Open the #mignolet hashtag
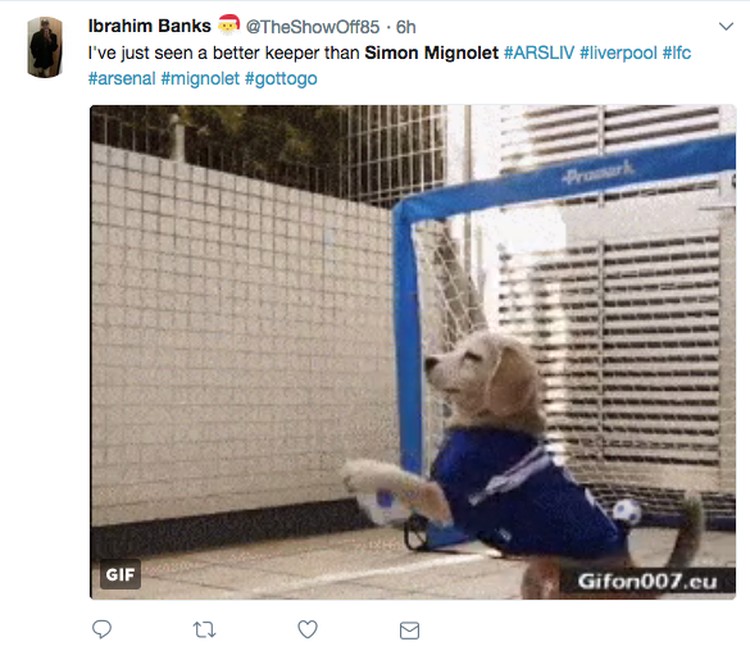The height and width of the screenshot is (651, 750). [200, 78]
